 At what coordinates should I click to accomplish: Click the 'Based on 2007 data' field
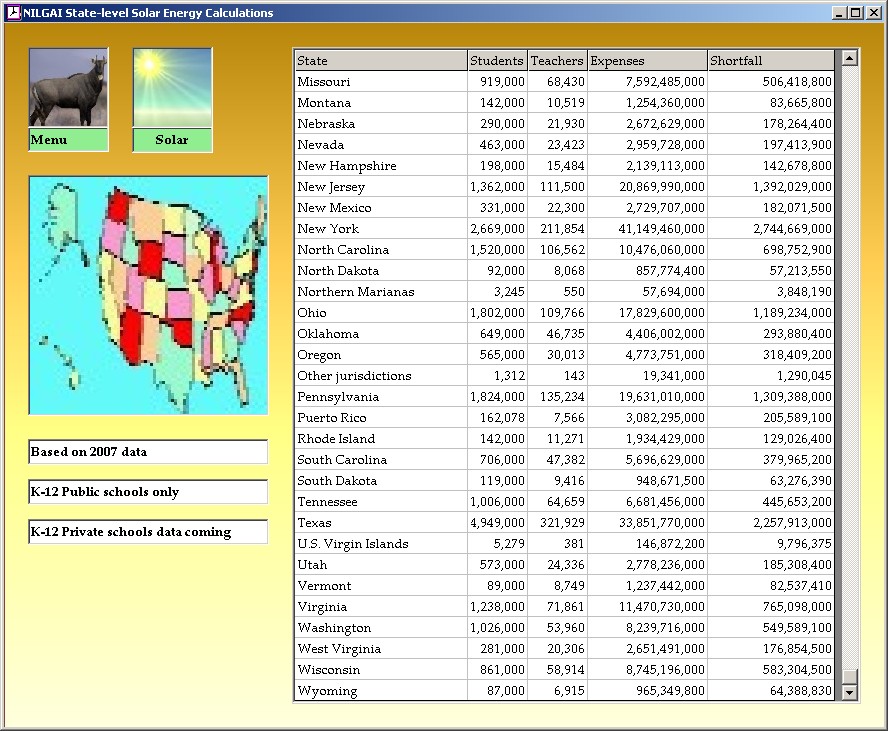pyautogui.click(x=148, y=452)
